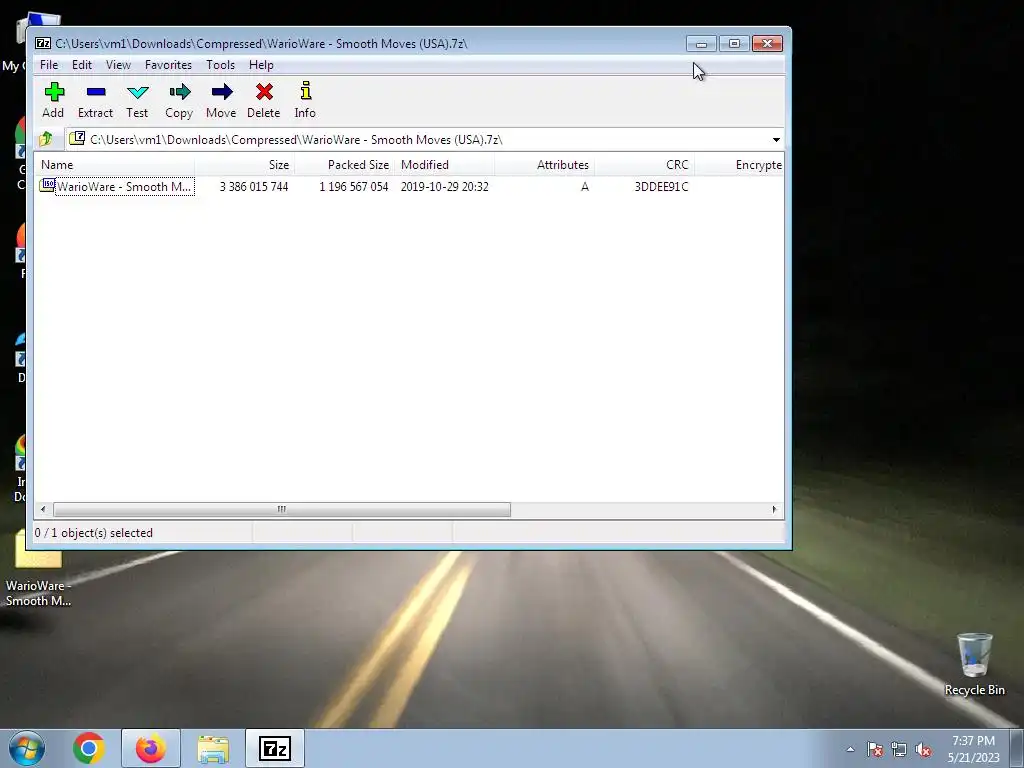Choose the Move toolbar icon
This screenshot has width=1024, height=768.
point(221,91)
